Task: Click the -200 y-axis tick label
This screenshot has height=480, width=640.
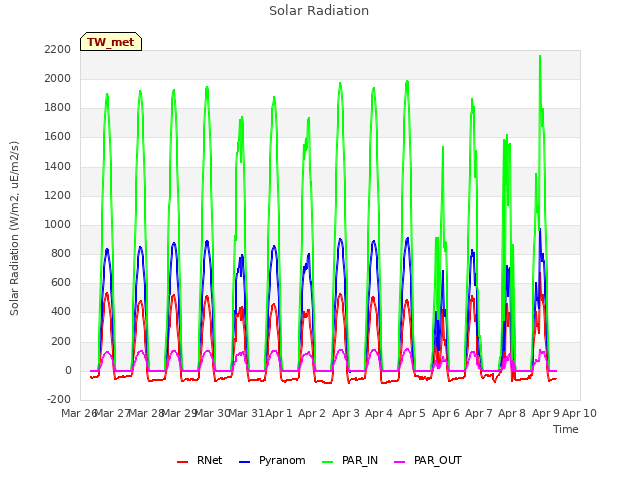Action: 59,400
